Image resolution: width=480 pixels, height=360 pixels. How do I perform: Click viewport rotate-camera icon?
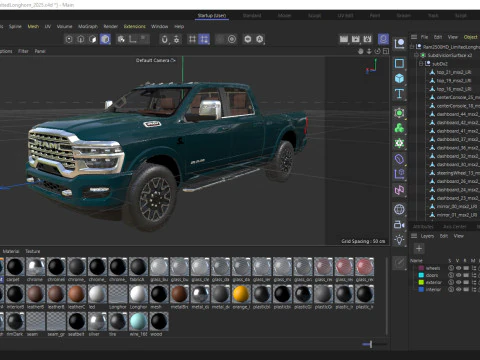[x=378, y=51]
